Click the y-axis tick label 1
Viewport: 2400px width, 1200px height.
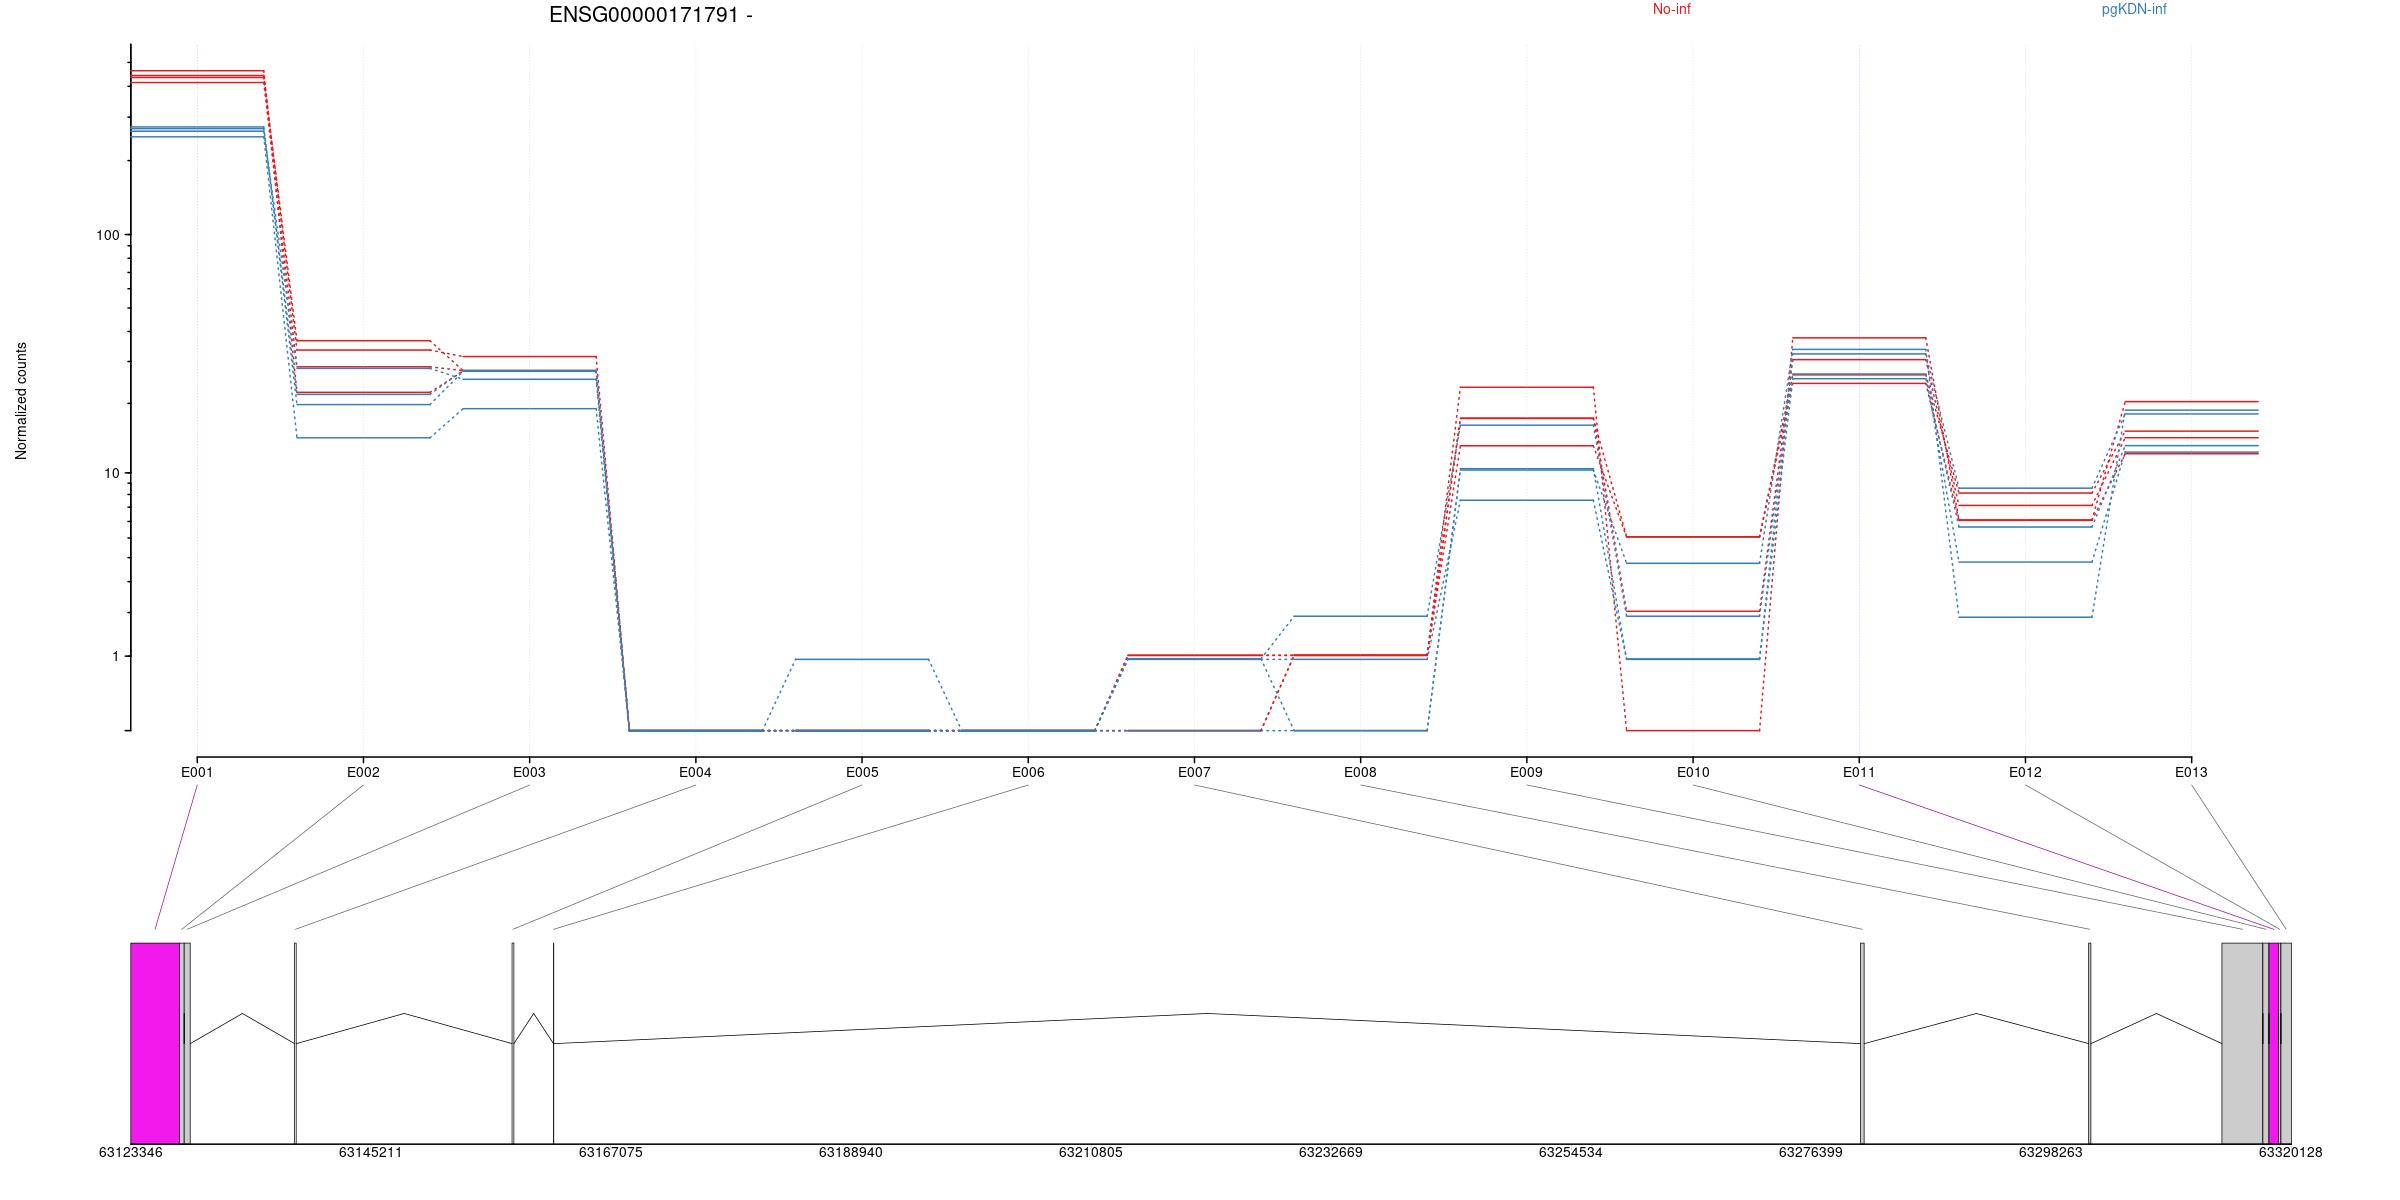click(x=115, y=657)
